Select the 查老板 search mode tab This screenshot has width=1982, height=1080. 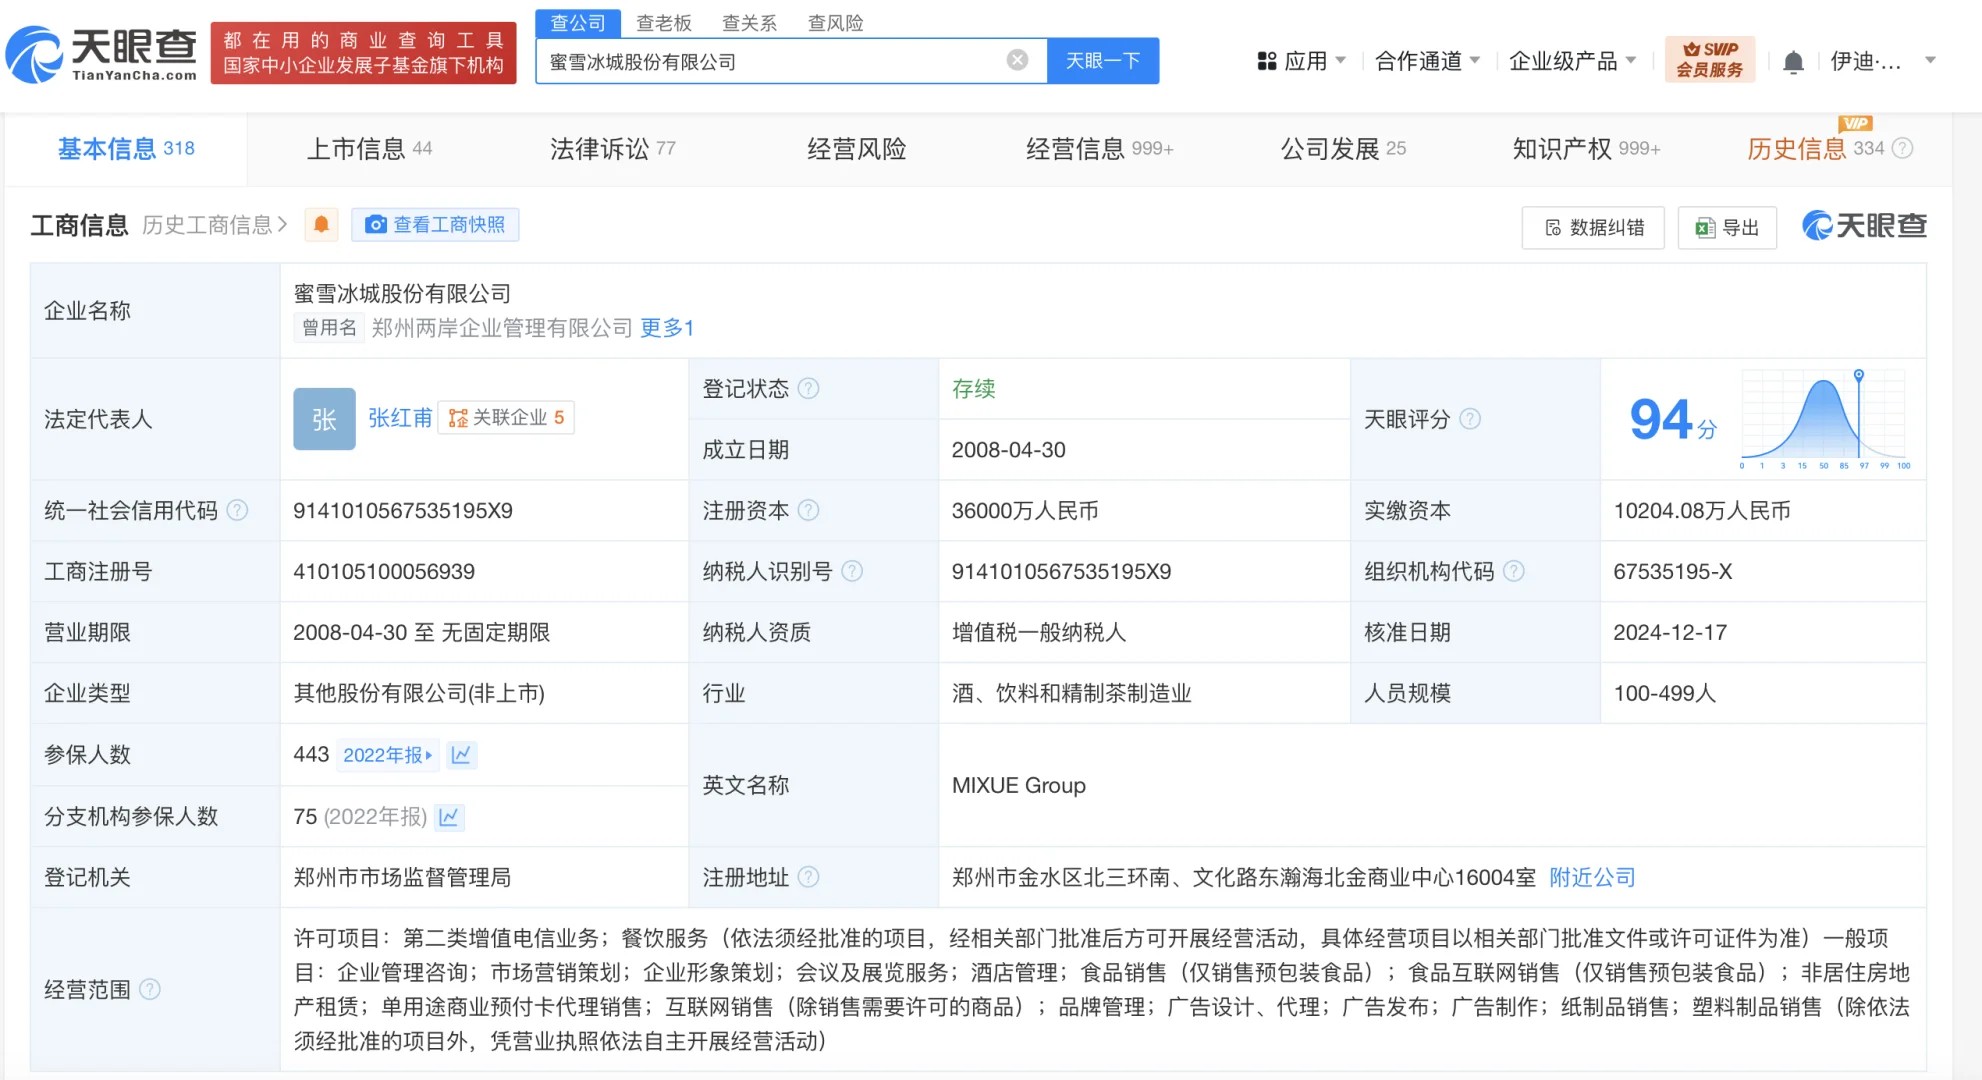664,22
